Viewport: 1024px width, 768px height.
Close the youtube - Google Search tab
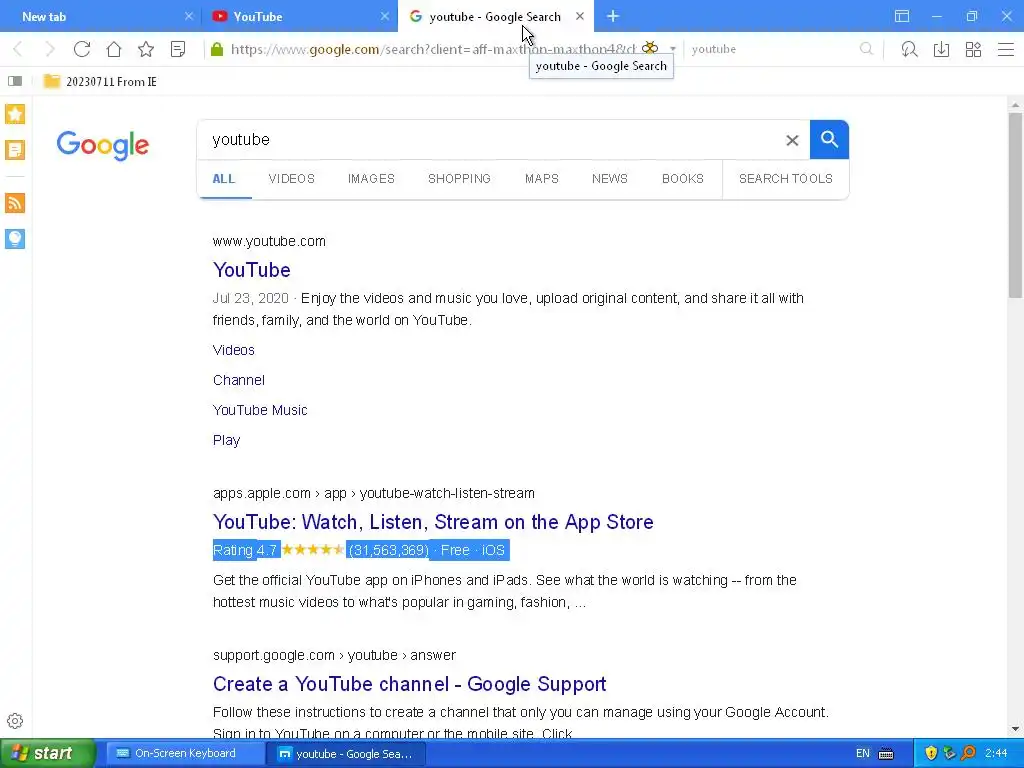pyautogui.click(x=580, y=16)
